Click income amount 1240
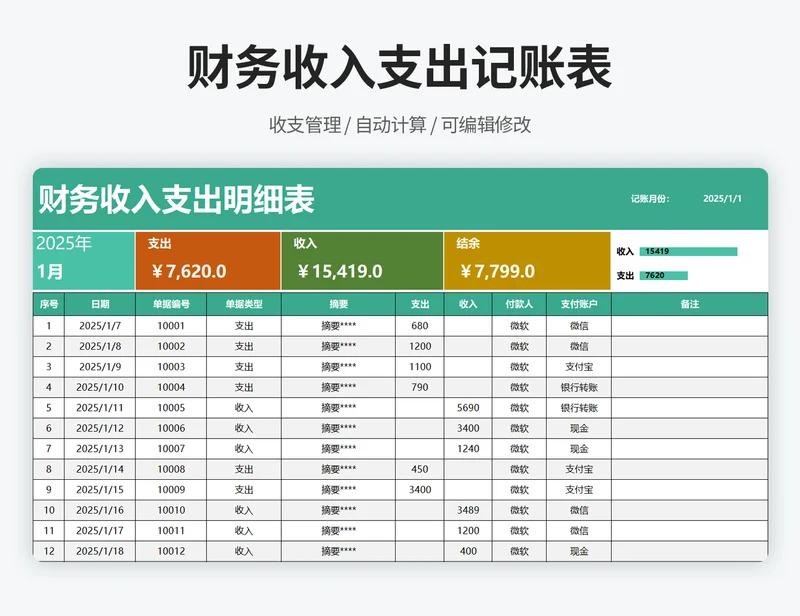 point(468,449)
